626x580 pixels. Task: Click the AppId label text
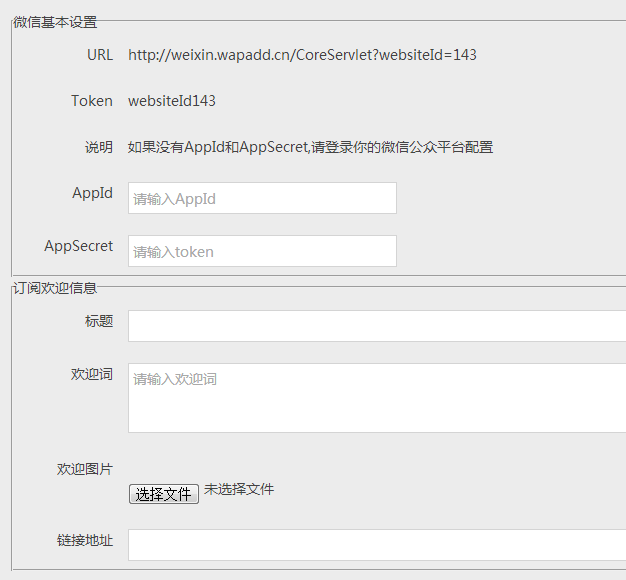click(92, 193)
